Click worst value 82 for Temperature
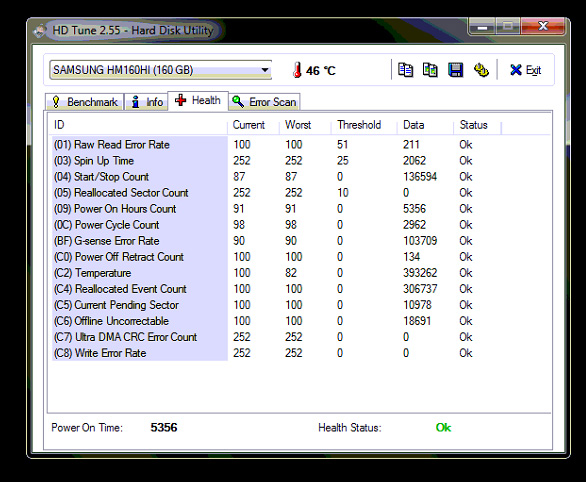Image resolution: width=586 pixels, height=482 pixels. coord(291,273)
